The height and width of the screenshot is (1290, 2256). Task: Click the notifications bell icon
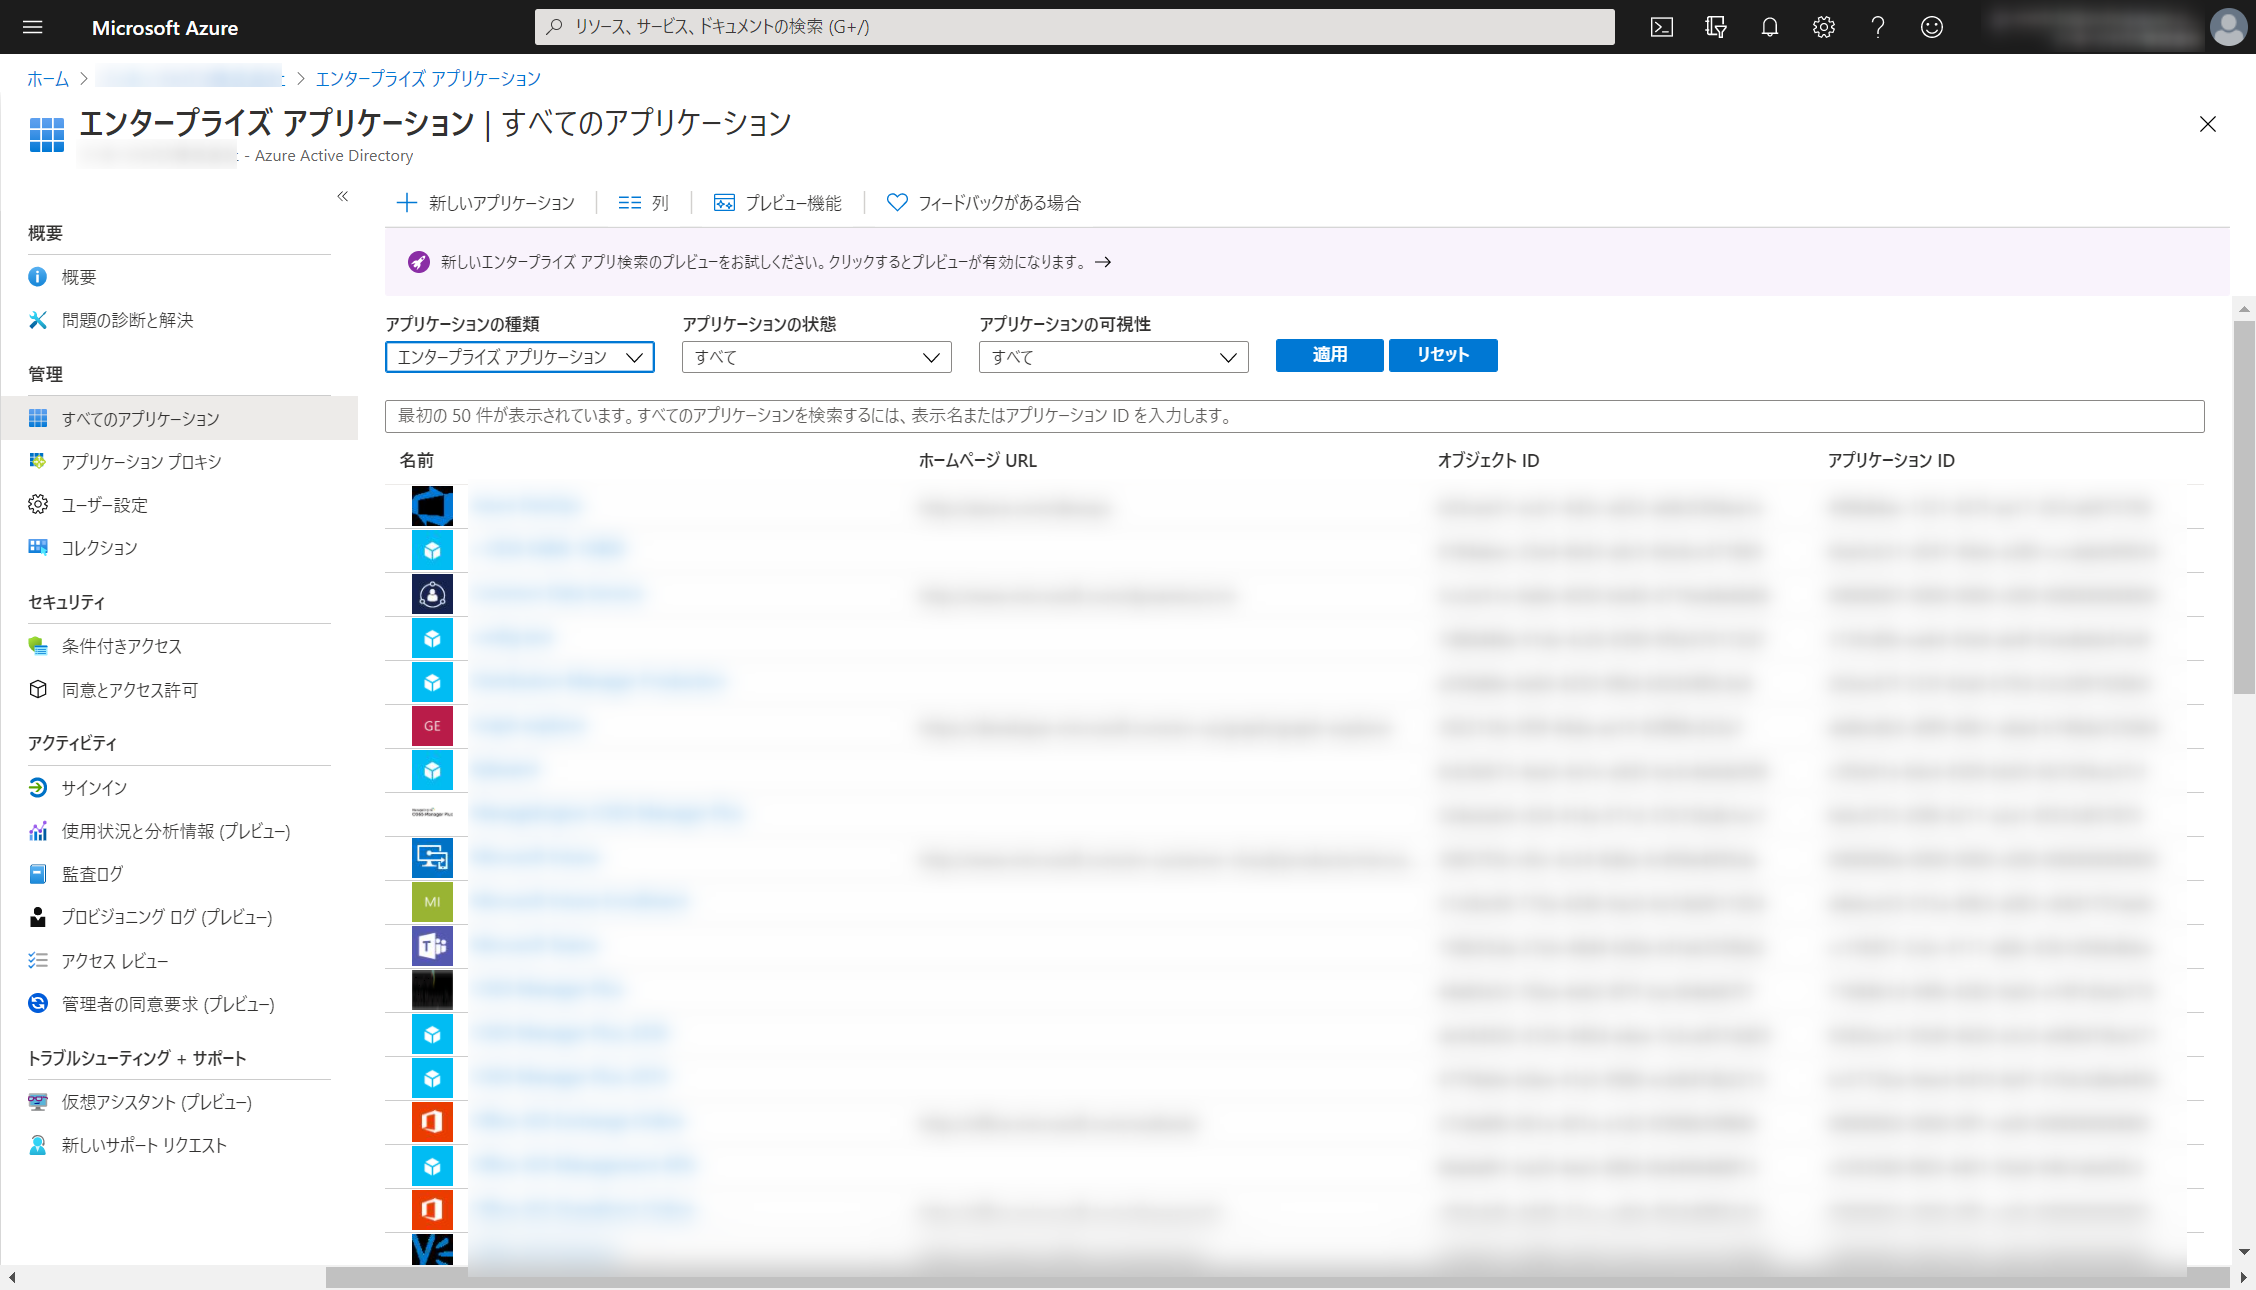[1769, 27]
